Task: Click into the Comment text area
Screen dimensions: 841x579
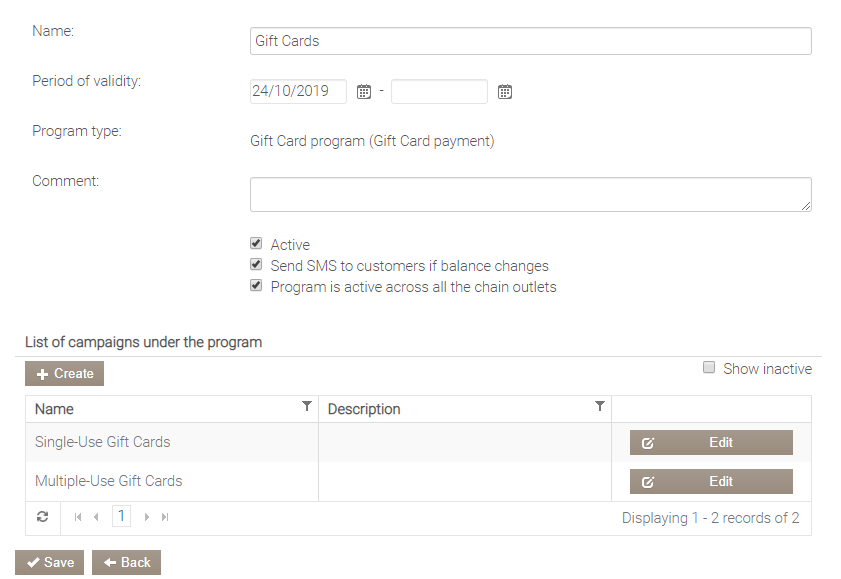Action: [x=530, y=194]
